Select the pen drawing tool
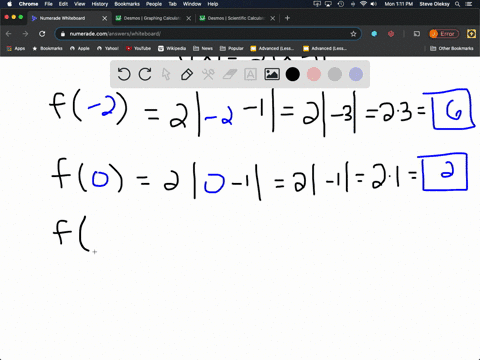This screenshot has width=480, height=360. (187, 74)
